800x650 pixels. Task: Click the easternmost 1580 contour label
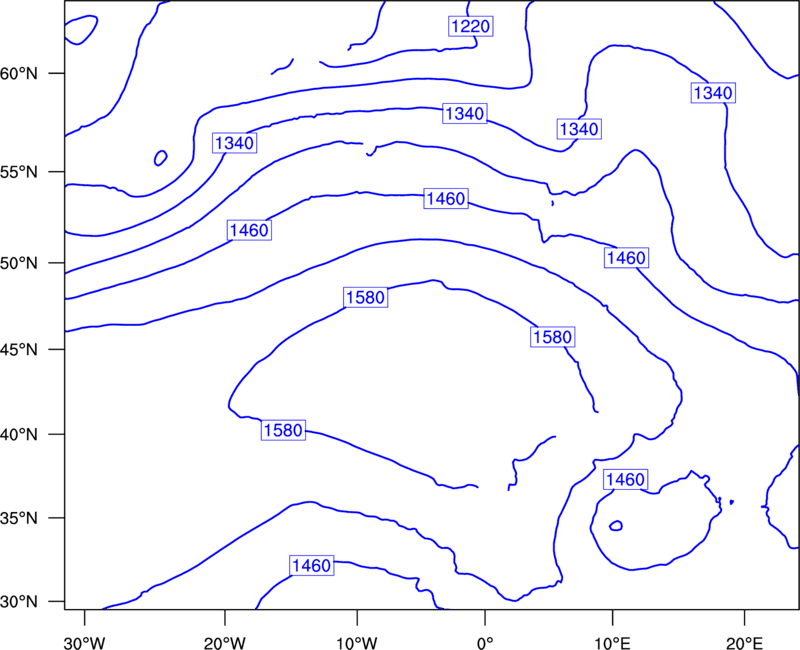pyautogui.click(x=553, y=337)
